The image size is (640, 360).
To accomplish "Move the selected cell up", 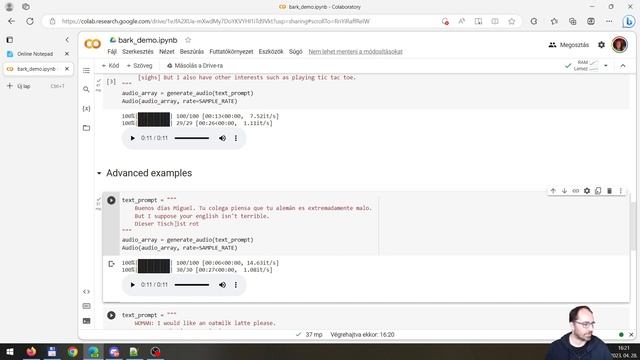I will pos(553,191).
